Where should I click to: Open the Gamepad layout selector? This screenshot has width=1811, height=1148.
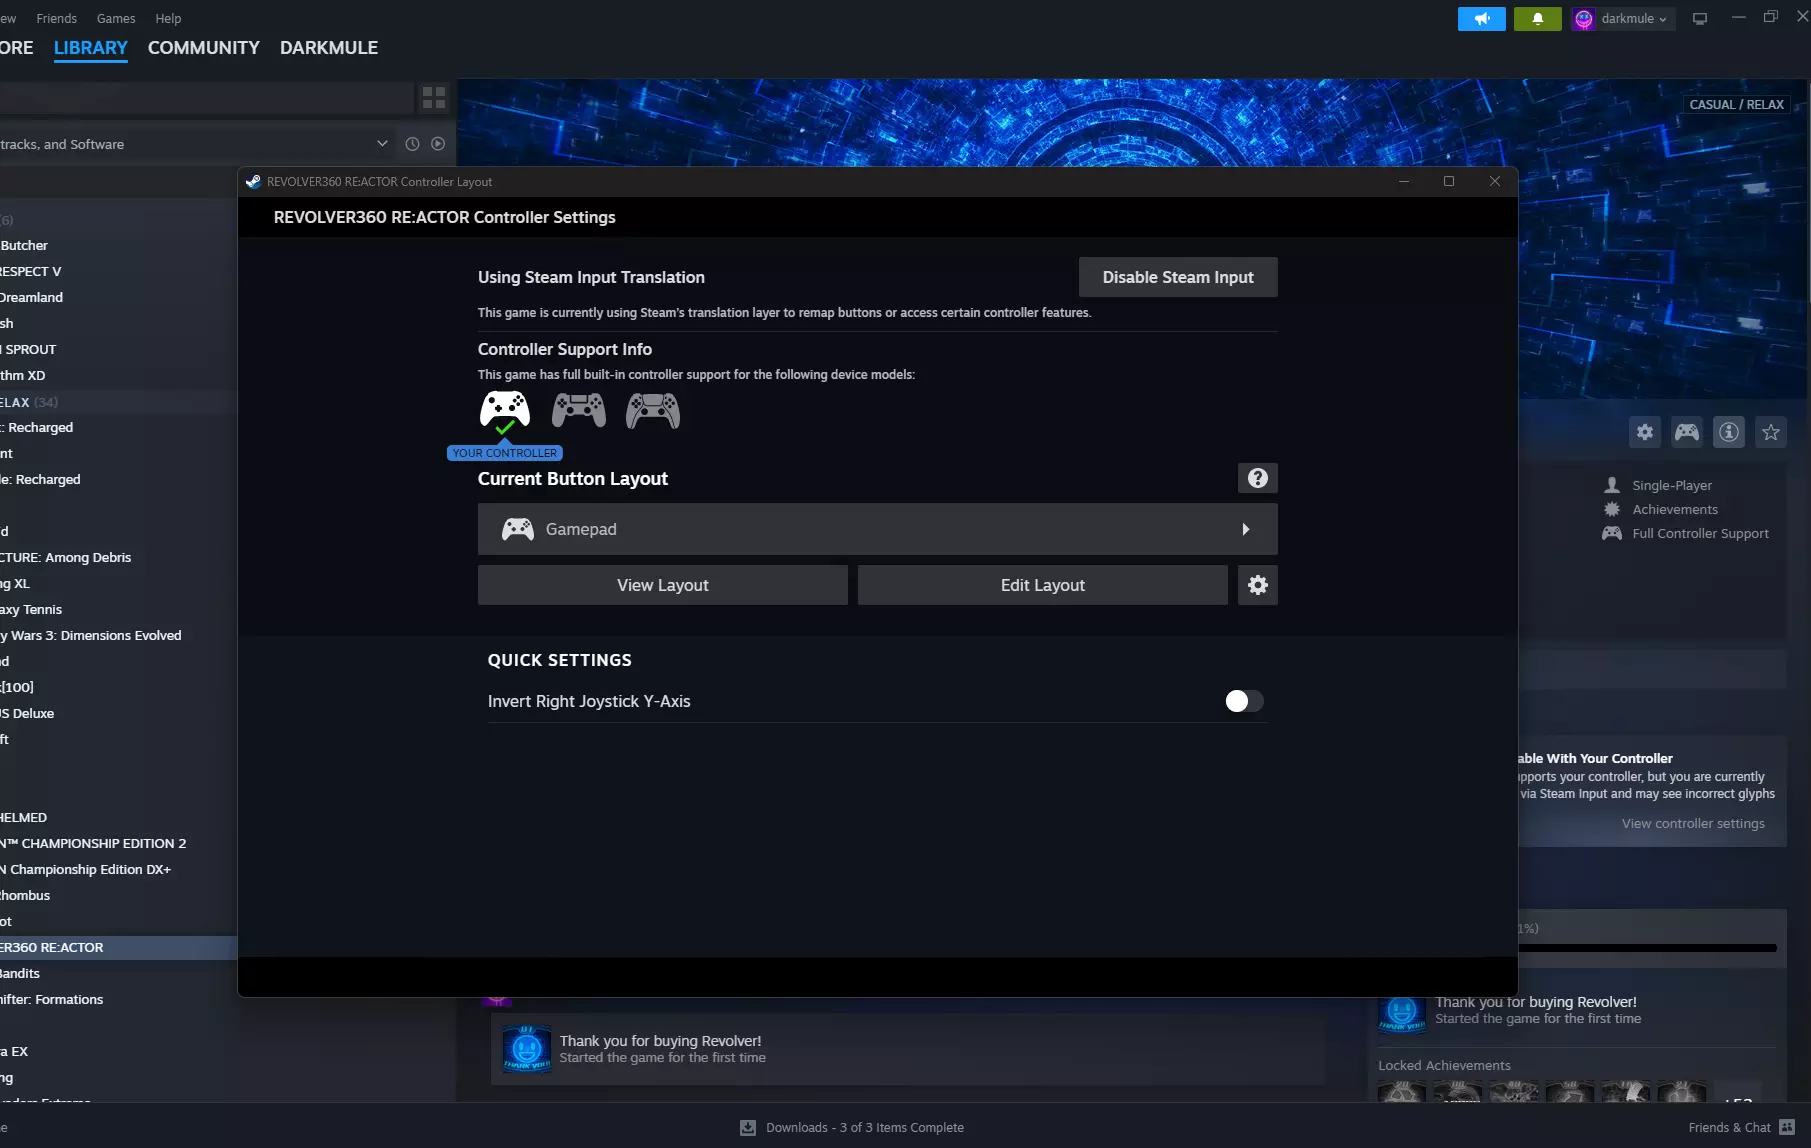878,529
